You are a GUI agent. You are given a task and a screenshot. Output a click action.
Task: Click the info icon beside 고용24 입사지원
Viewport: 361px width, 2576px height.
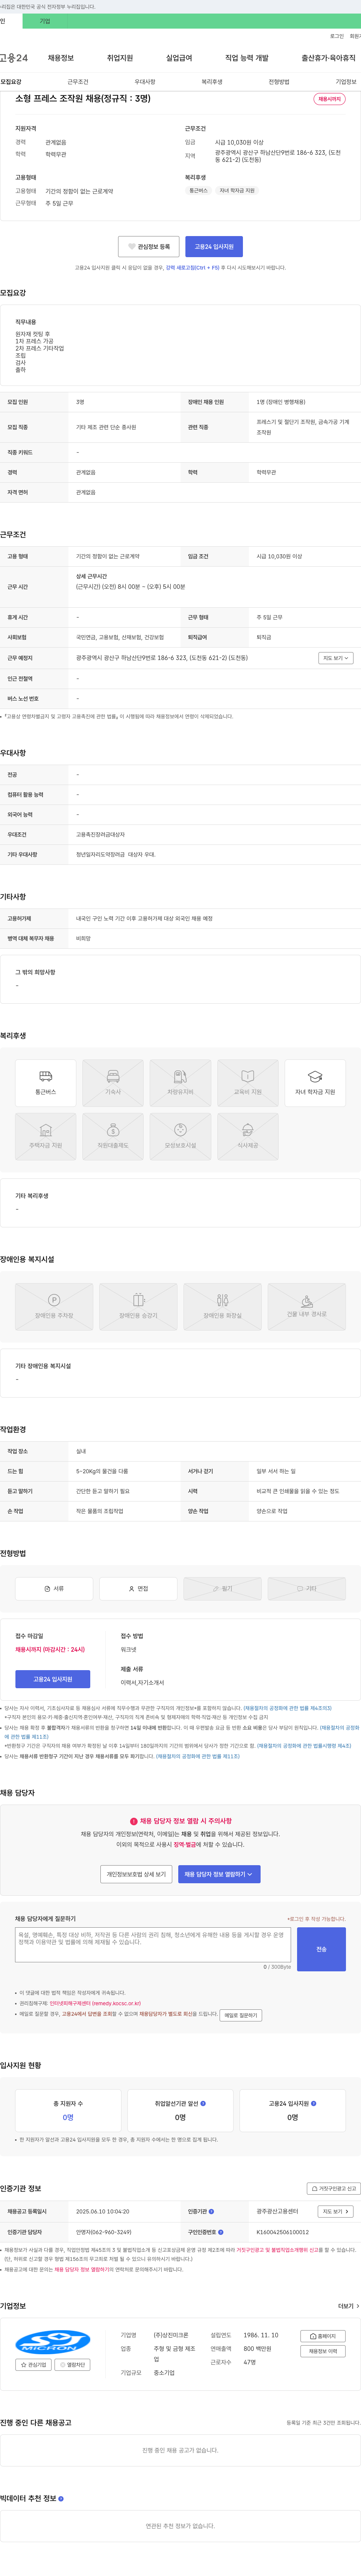[x=313, y=2103]
